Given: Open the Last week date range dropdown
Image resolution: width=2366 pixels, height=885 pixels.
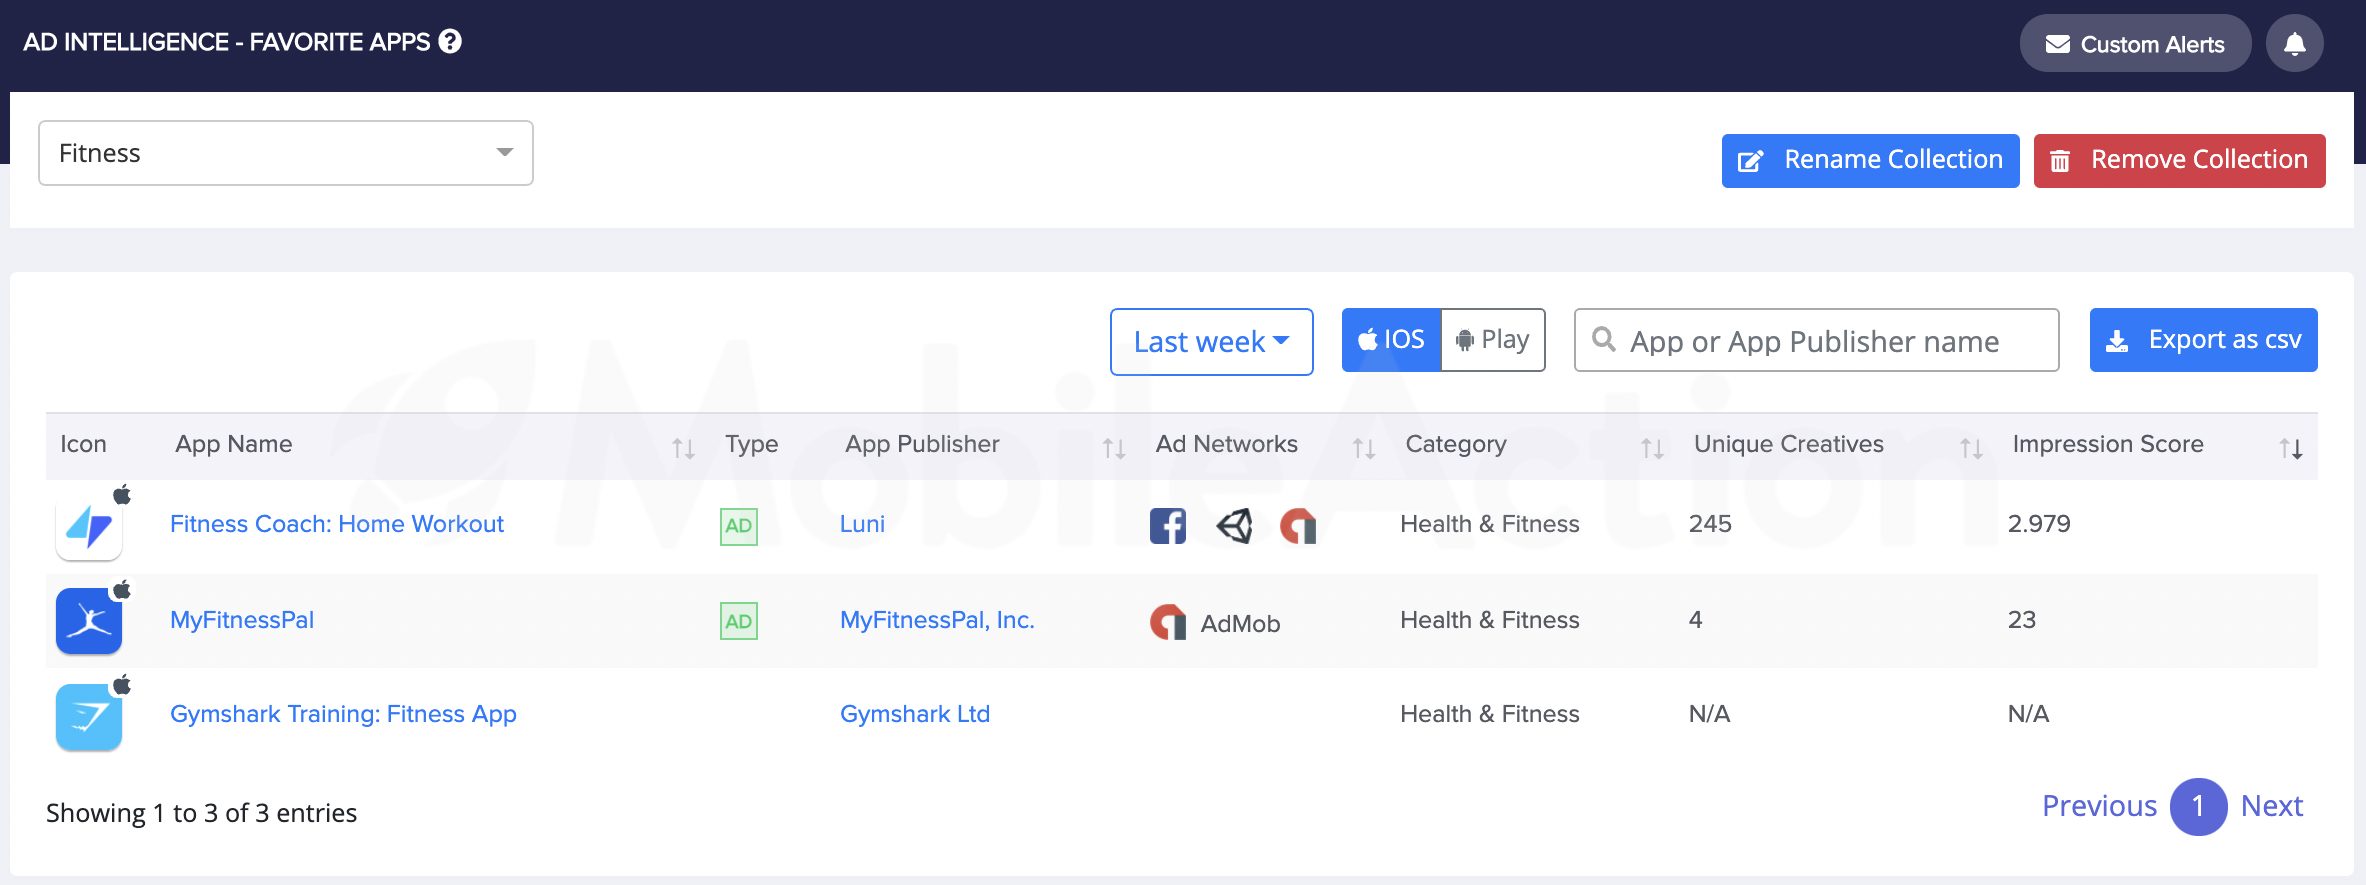Looking at the screenshot, I should [x=1211, y=342].
